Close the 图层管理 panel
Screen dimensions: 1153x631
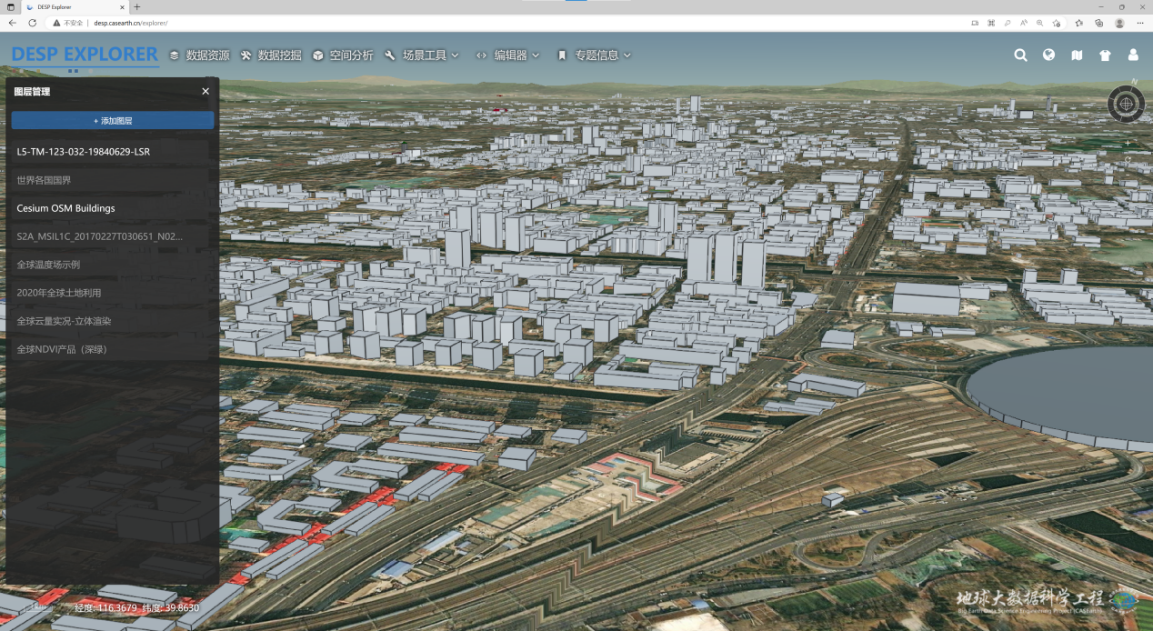click(x=205, y=91)
